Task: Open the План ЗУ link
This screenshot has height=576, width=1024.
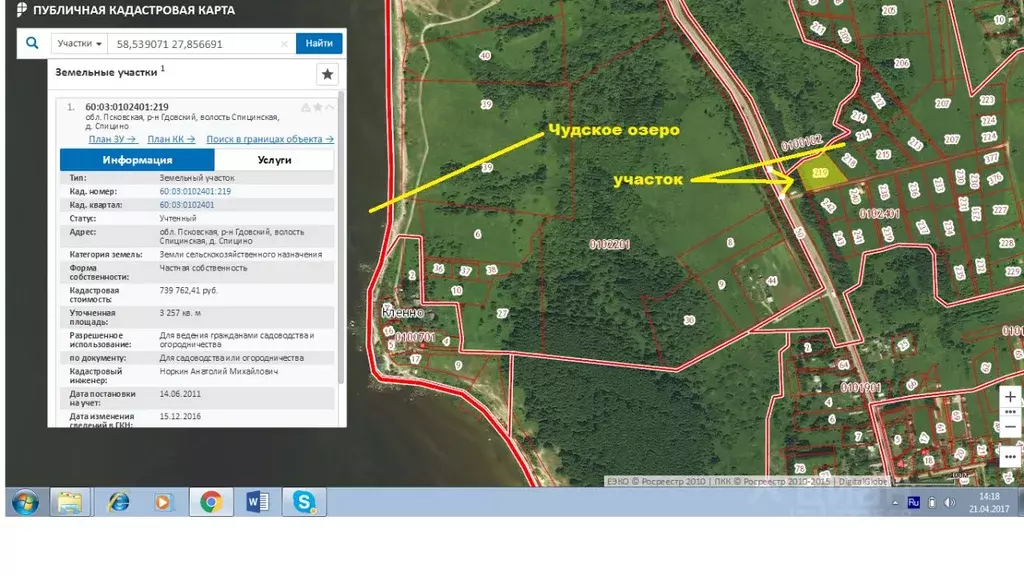Action: (112, 139)
